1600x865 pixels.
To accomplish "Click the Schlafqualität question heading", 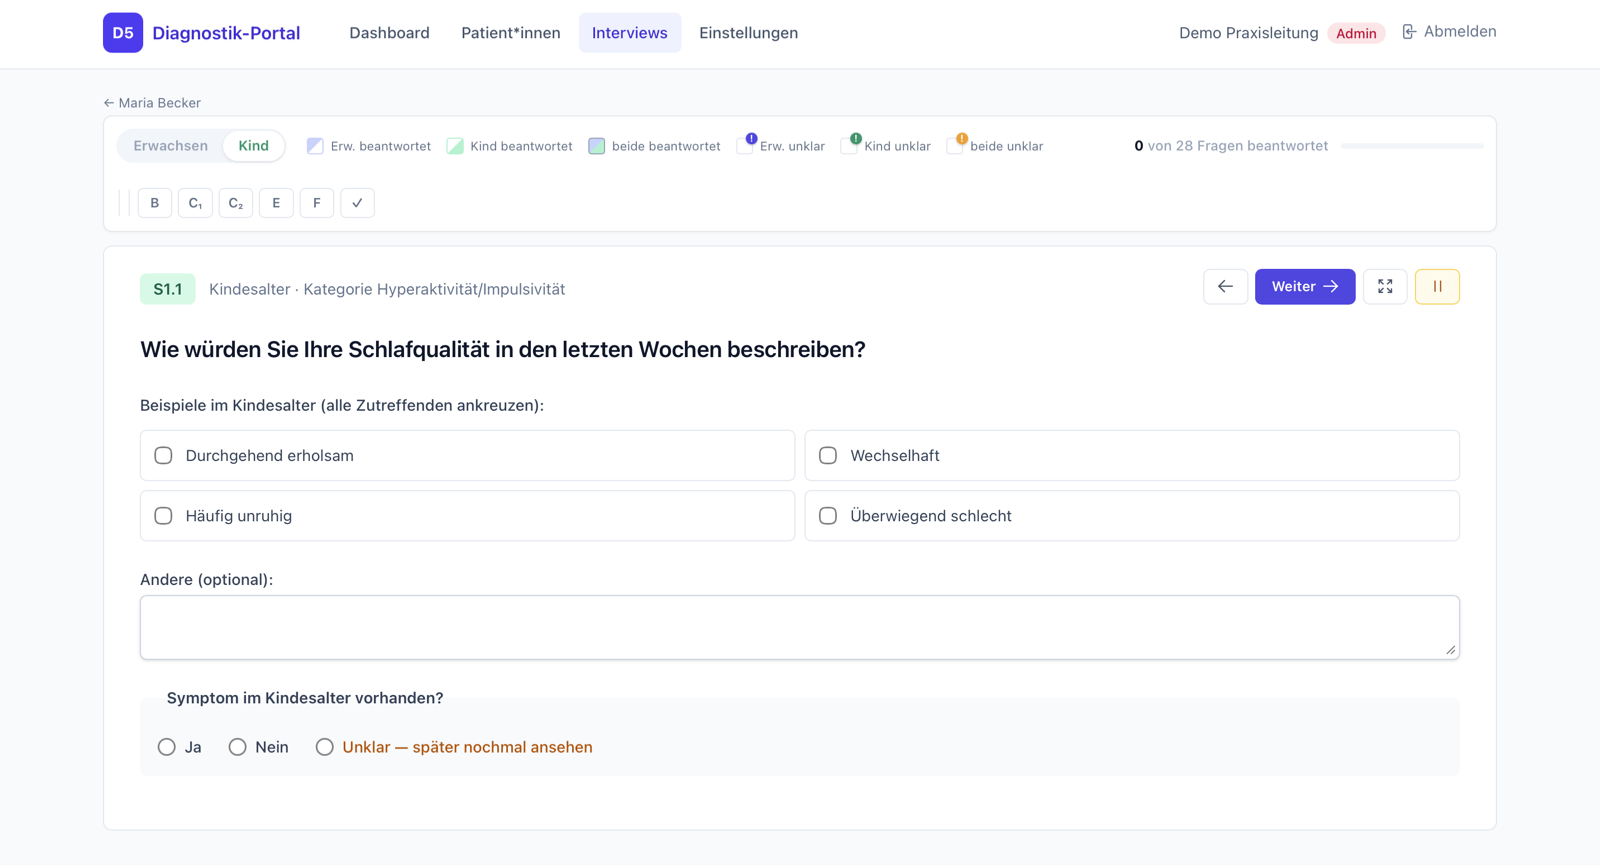I will 503,350.
